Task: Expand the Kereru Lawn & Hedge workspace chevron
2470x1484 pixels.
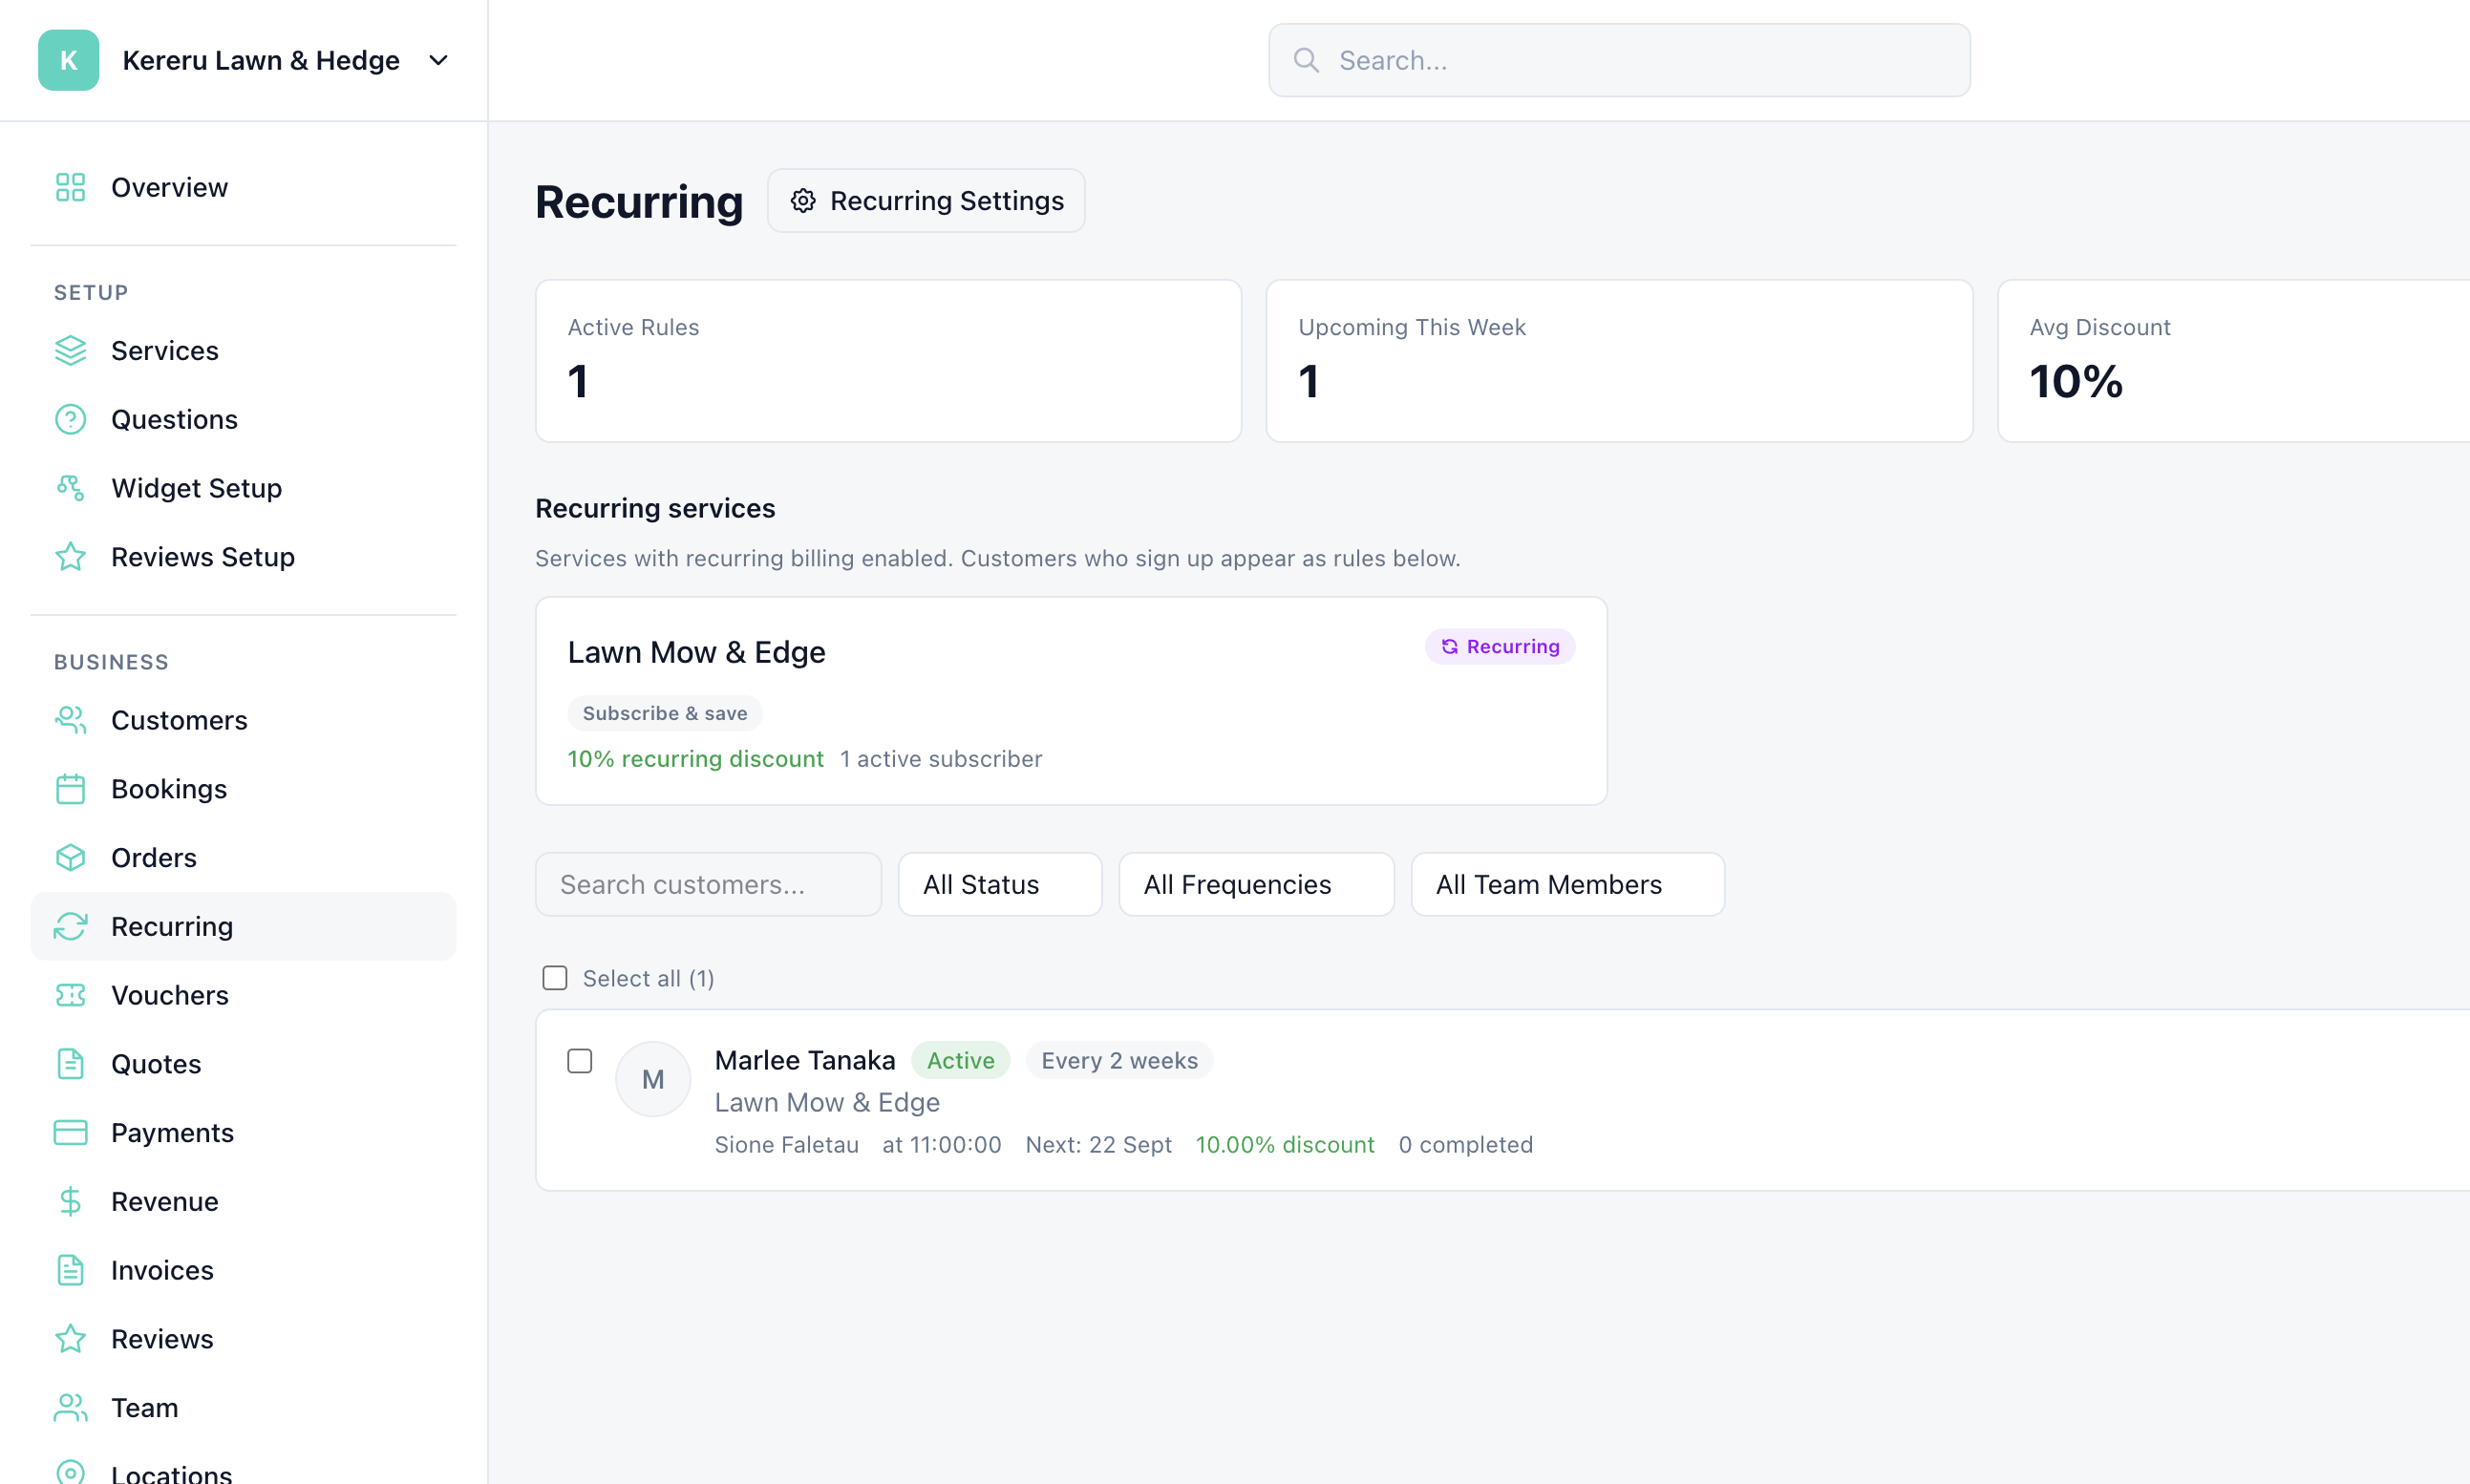Action: [x=438, y=60]
